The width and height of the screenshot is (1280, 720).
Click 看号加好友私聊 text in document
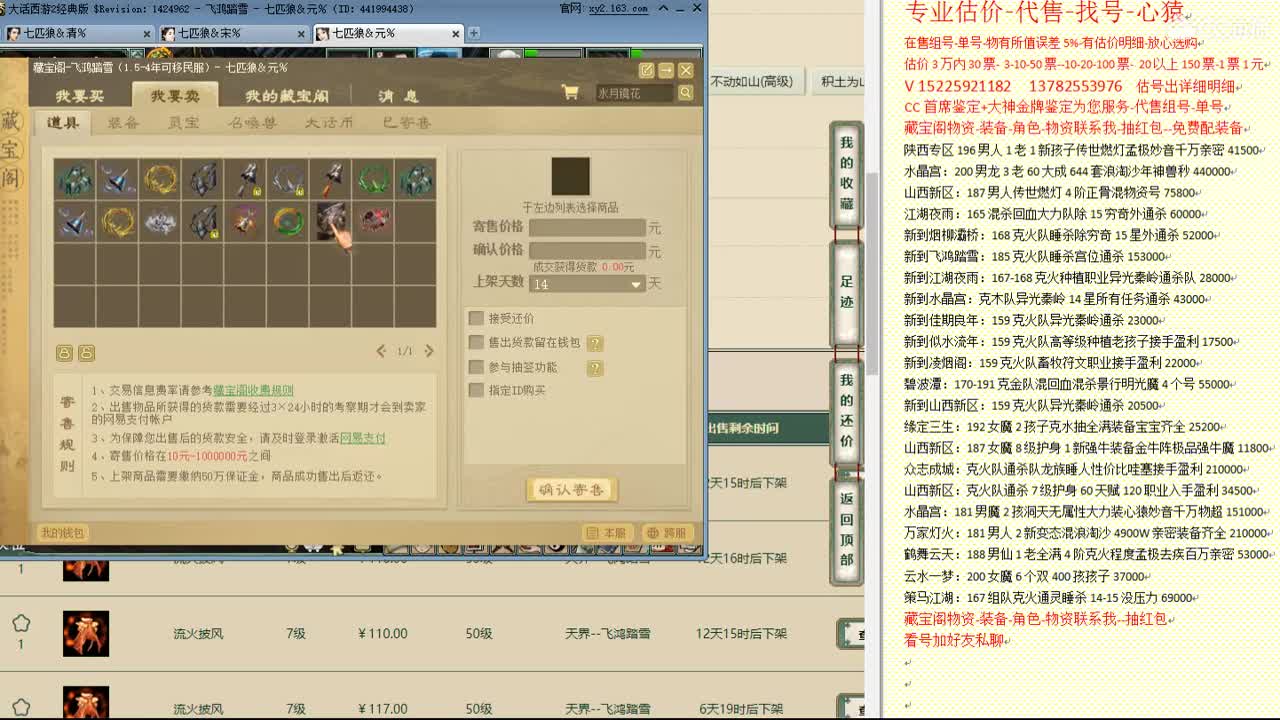pos(954,640)
